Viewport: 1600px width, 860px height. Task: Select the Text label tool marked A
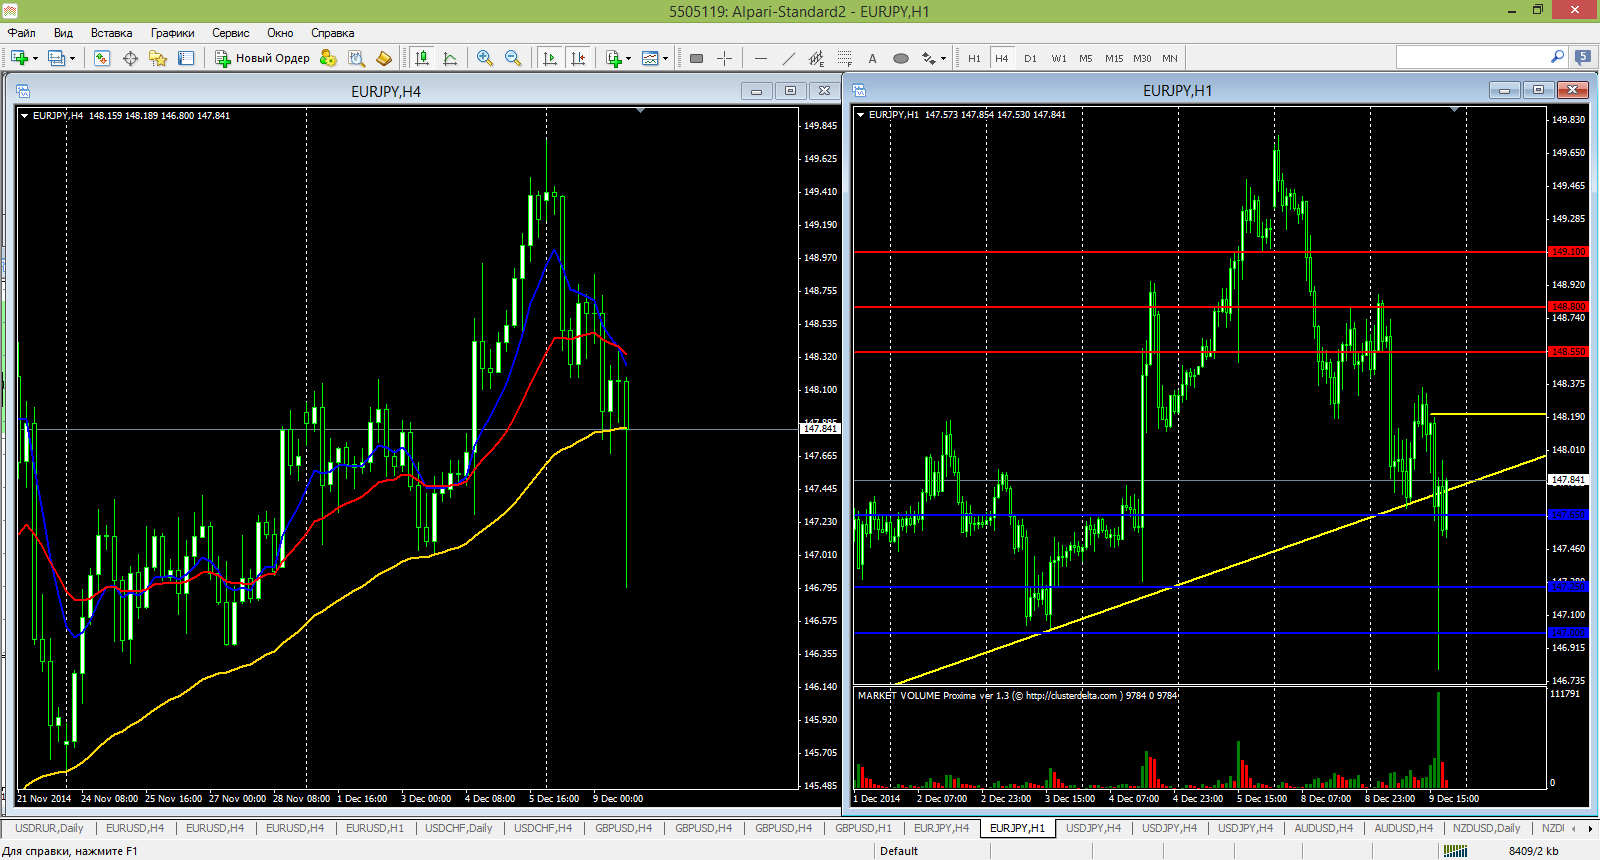tap(873, 58)
